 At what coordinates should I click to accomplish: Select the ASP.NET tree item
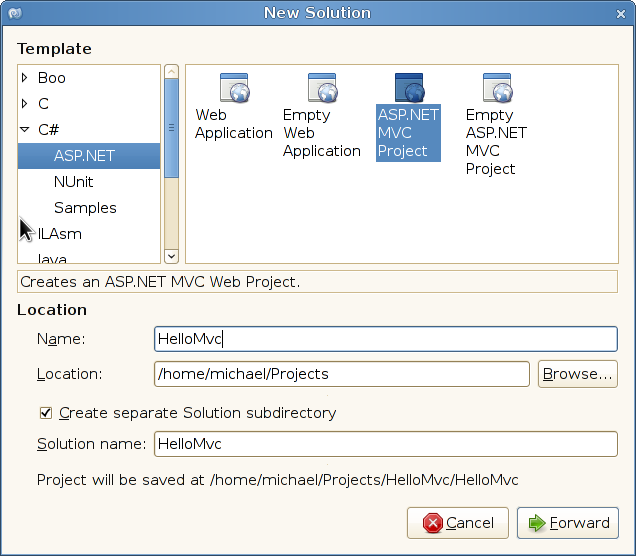[89, 156]
